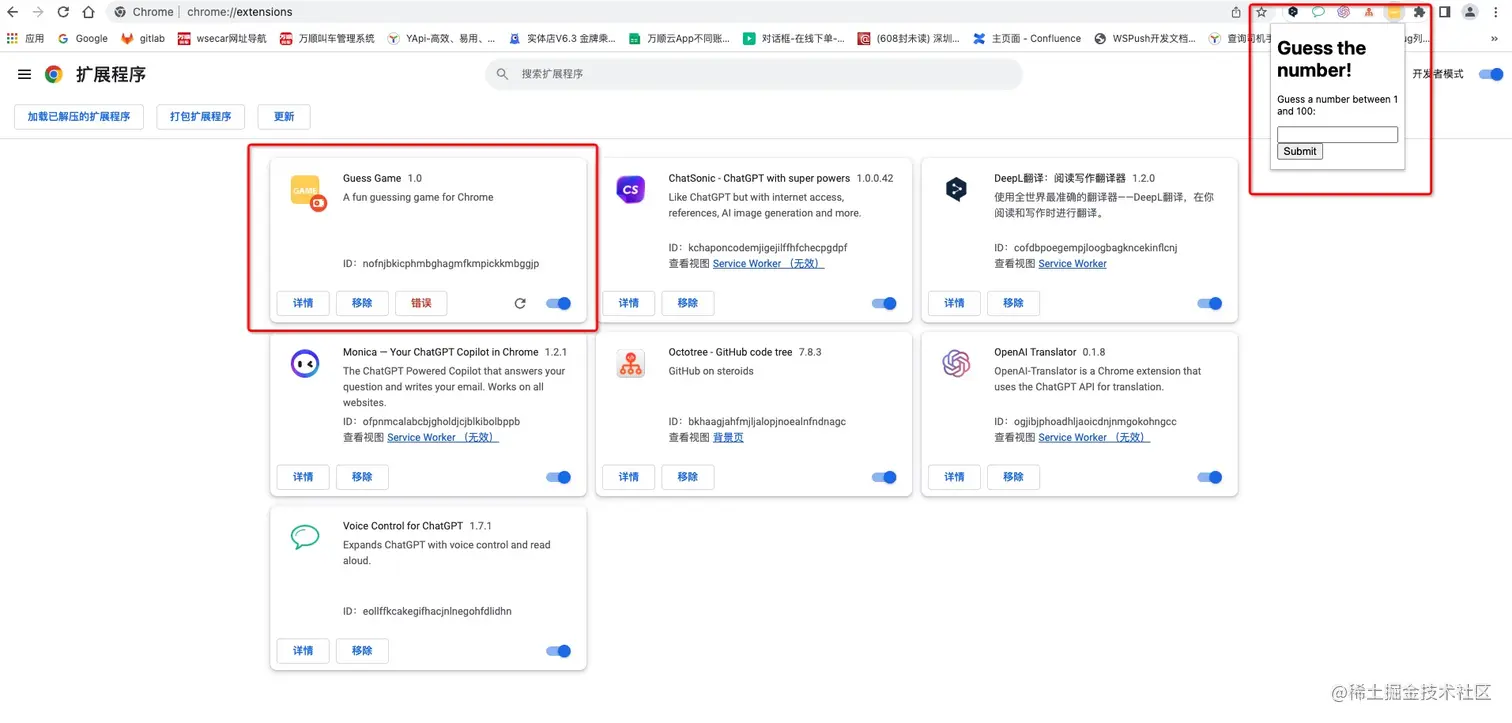The width and height of the screenshot is (1512, 723).
Task: Reload the current Chrome page
Action: coord(63,12)
